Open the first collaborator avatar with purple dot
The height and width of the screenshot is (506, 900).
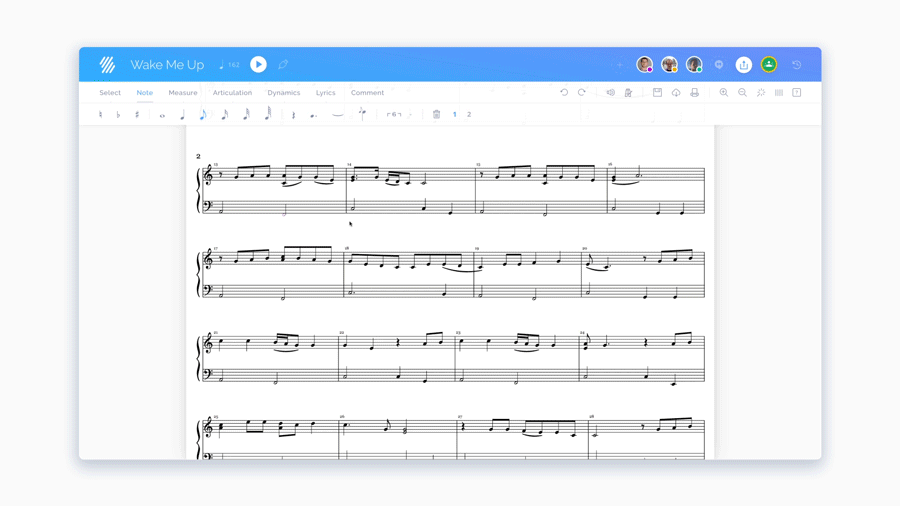645,64
